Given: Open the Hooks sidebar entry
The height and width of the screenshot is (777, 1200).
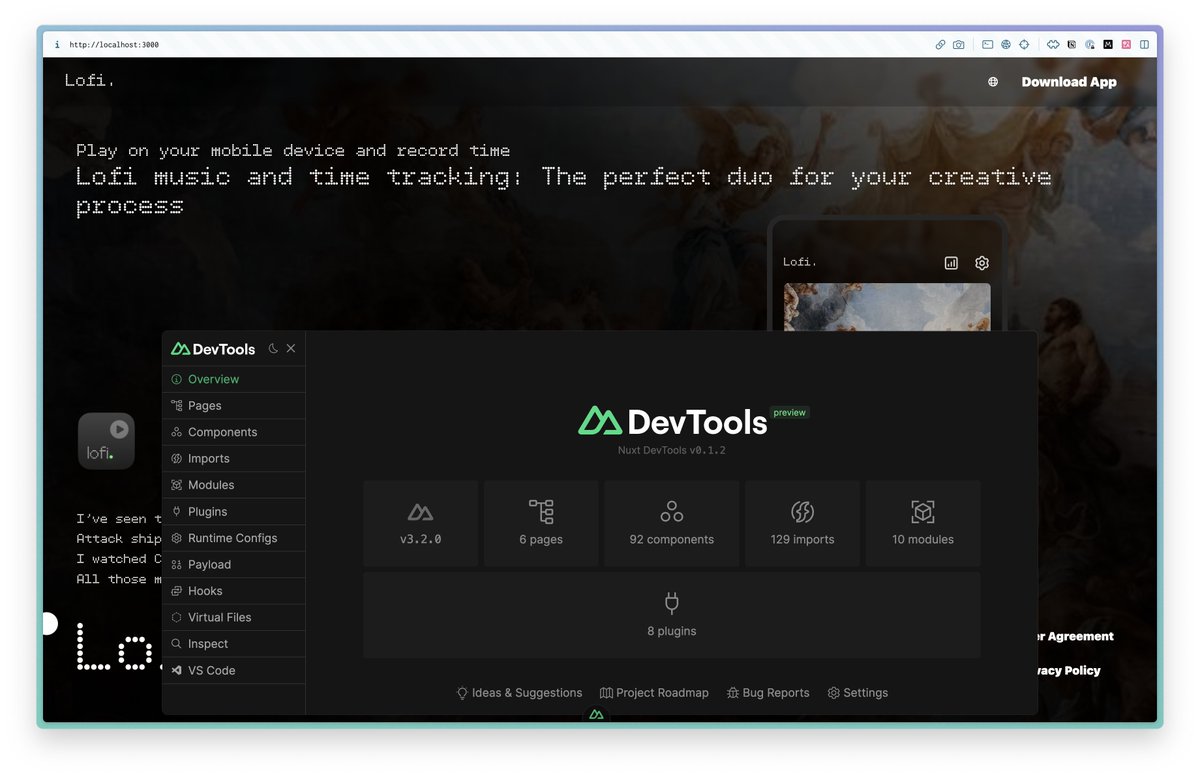Looking at the screenshot, I should [x=234, y=591].
